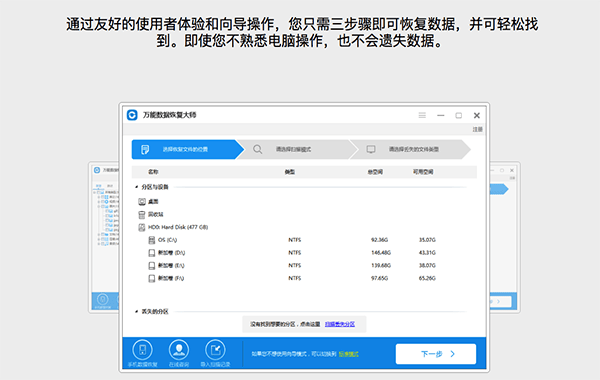Click the round icon in left background window's footer
This screenshot has height=380, width=600.
coord(102,299)
